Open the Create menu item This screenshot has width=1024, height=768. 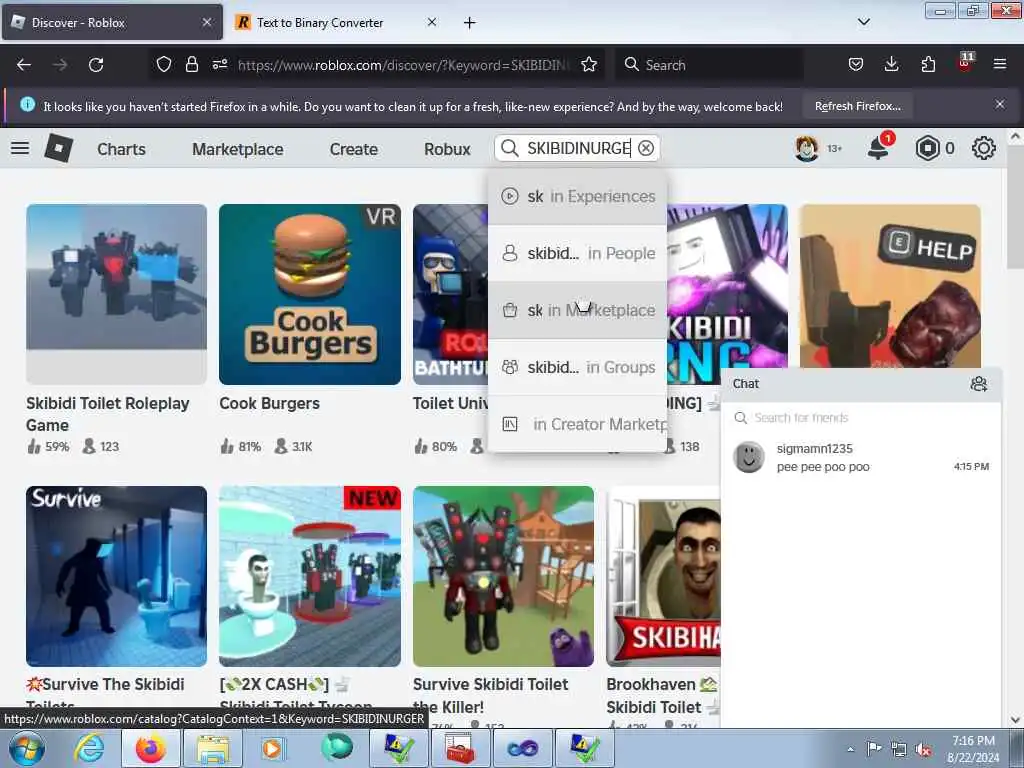coord(354,149)
